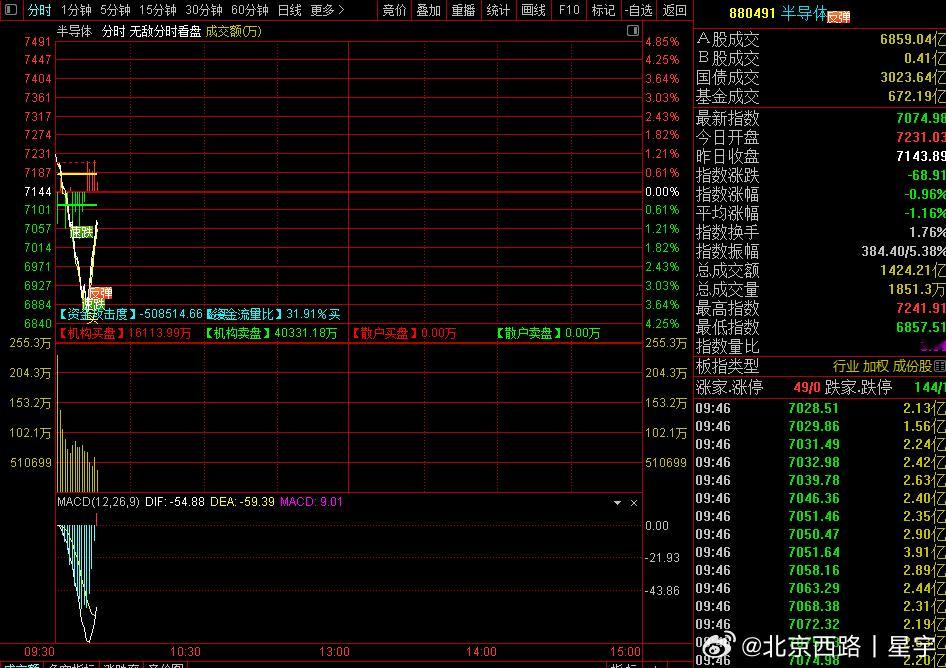The width and height of the screenshot is (946, 668).
Task: Click the 最新指数 7074.98 row
Action: click(820, 118)
